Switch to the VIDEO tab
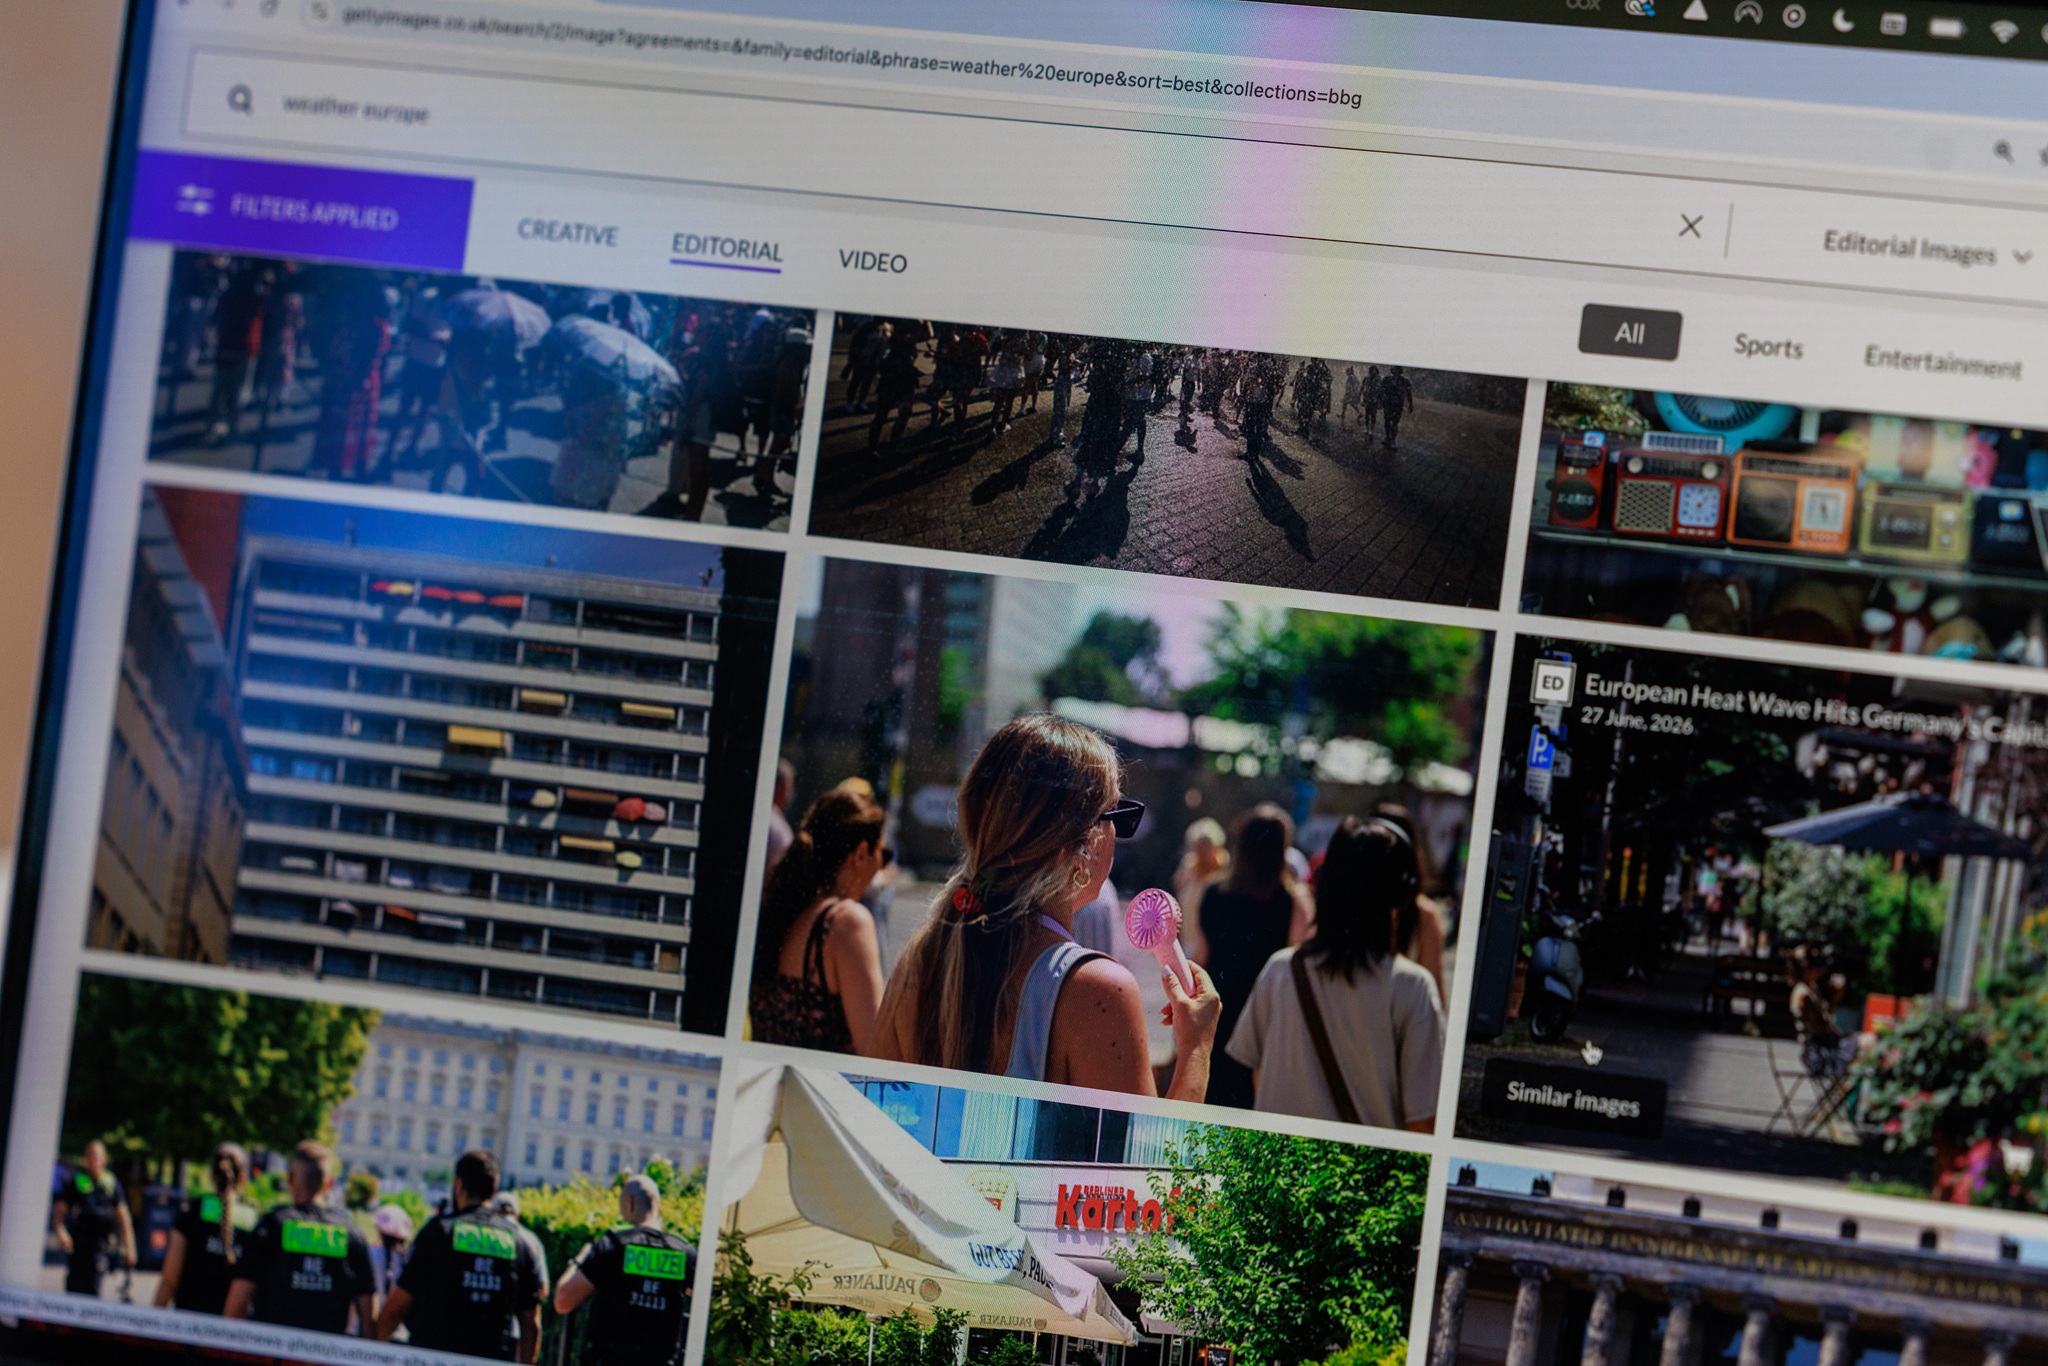Screen dimensions: 2048x1366 (x=872, y=261)
